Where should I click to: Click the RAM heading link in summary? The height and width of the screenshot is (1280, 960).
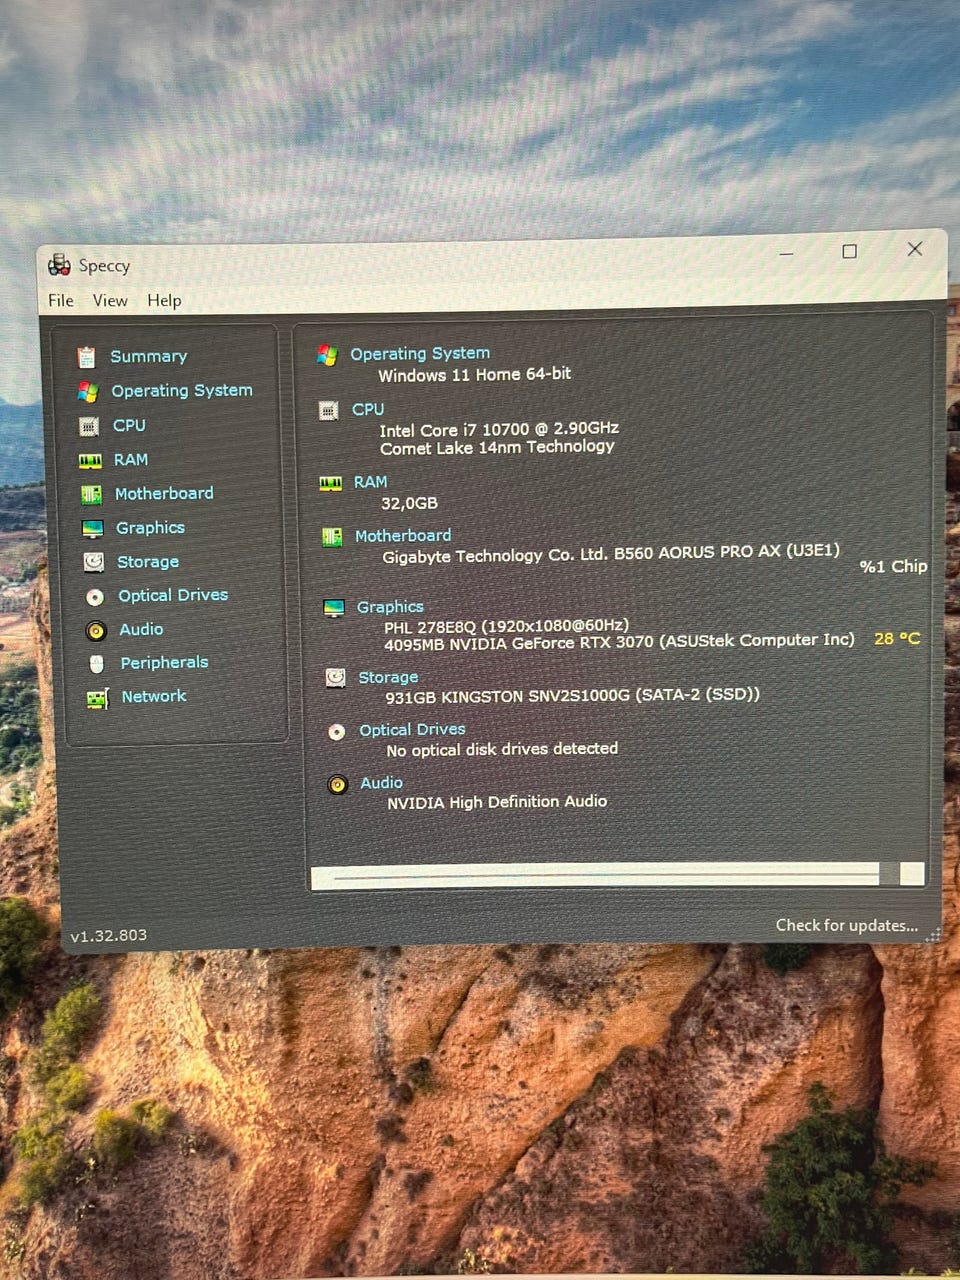[x=371, y=482]
